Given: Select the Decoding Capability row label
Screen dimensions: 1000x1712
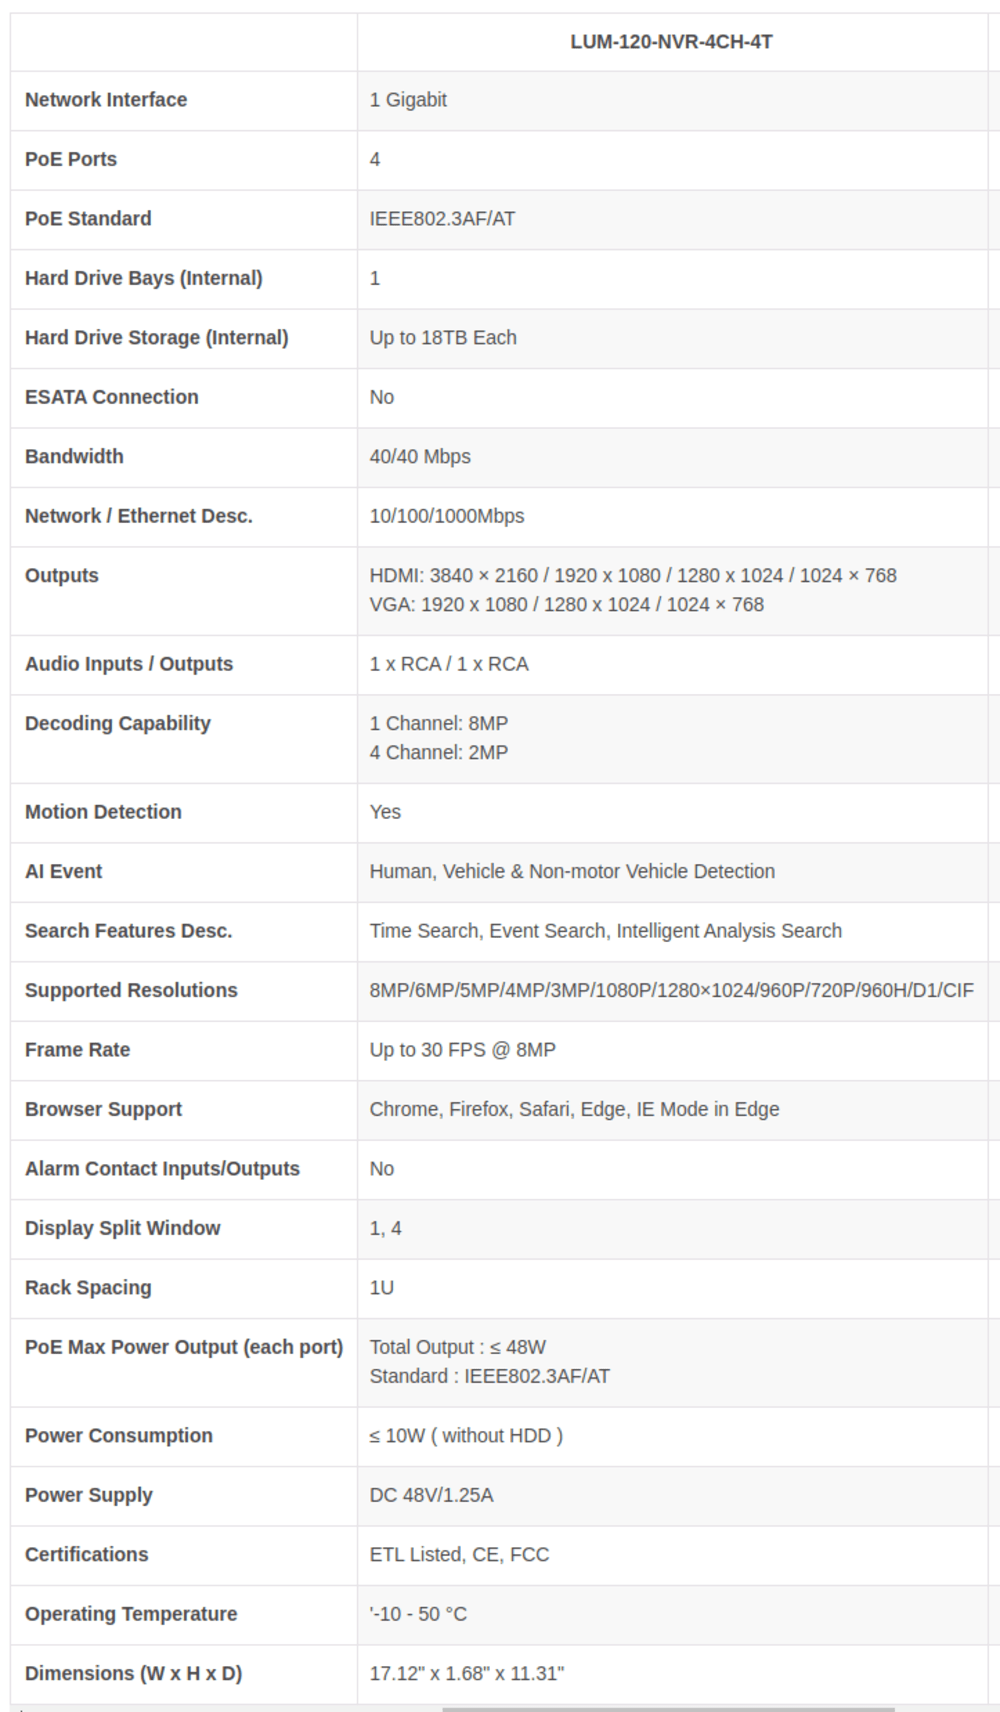Looking at the screenshot, I should point(118,724).
